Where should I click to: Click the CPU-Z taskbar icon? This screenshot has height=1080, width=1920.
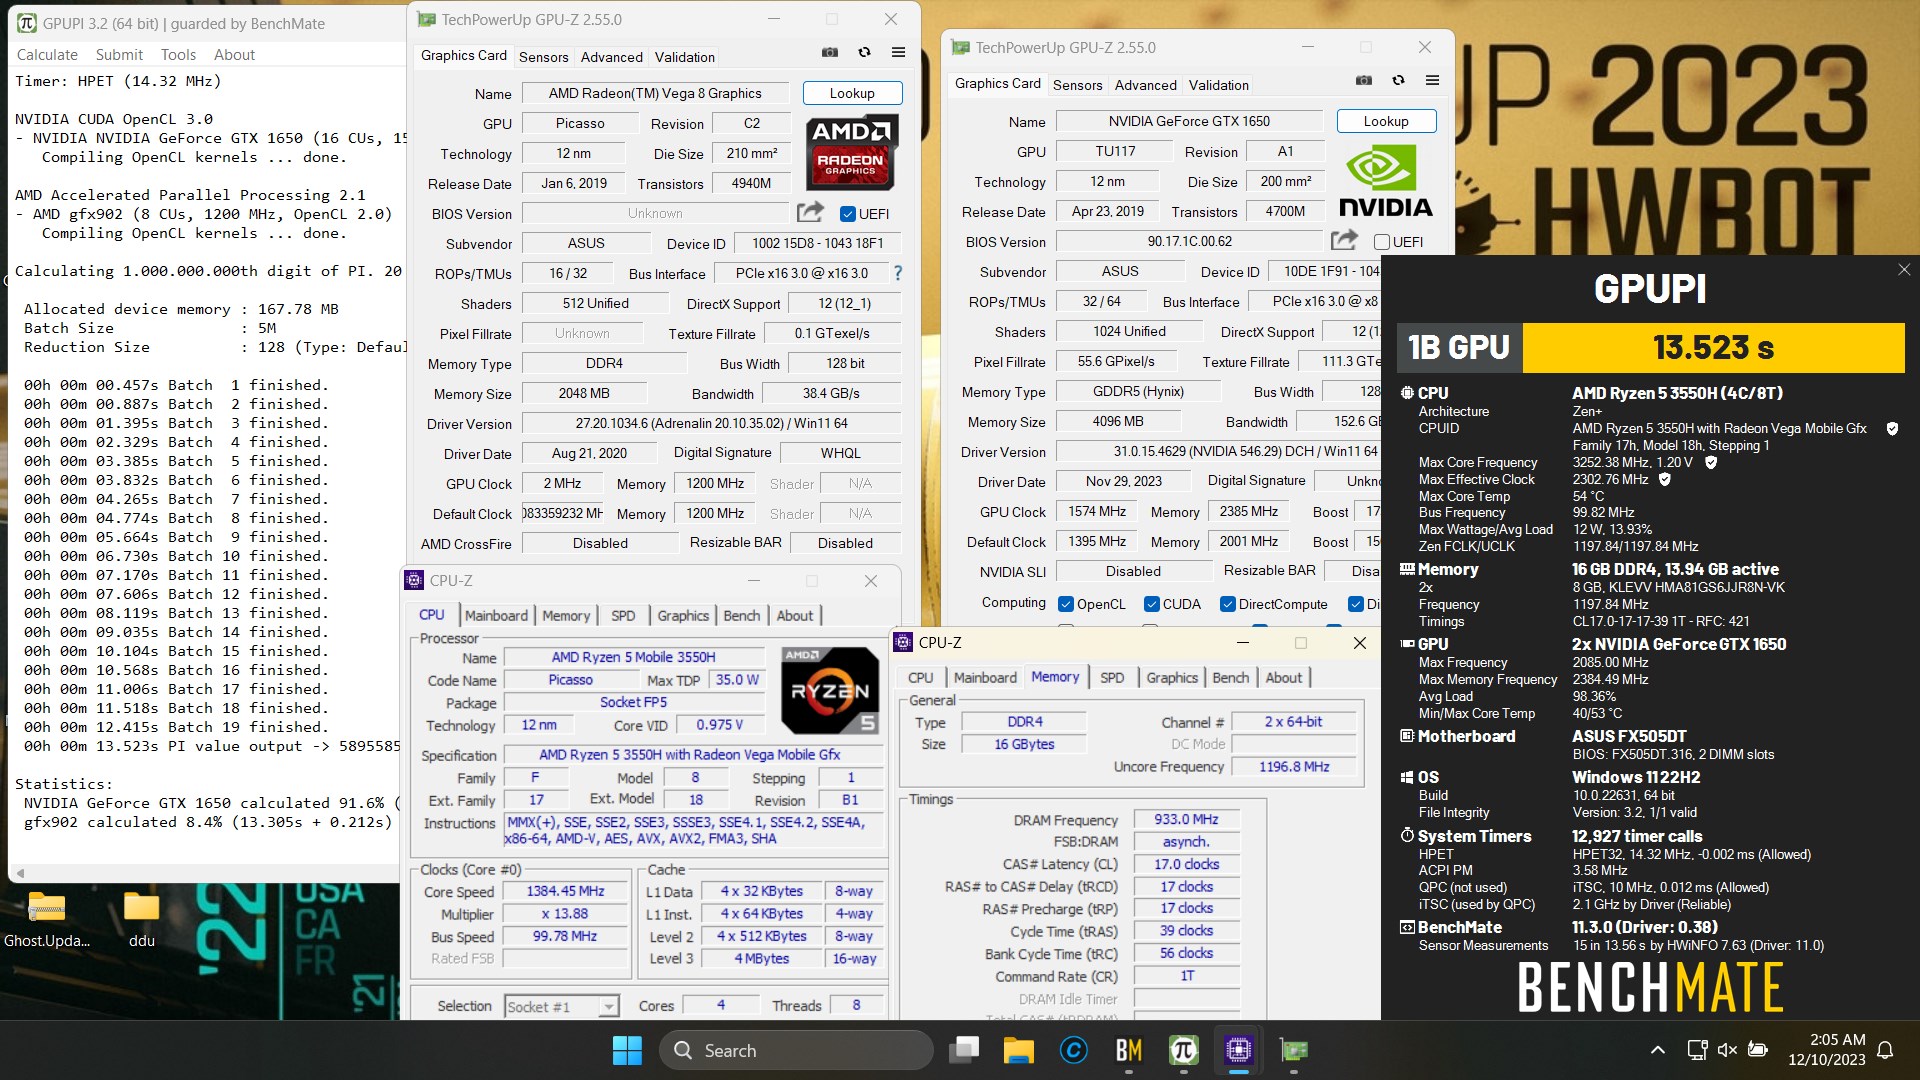tap(1238, 1050)
